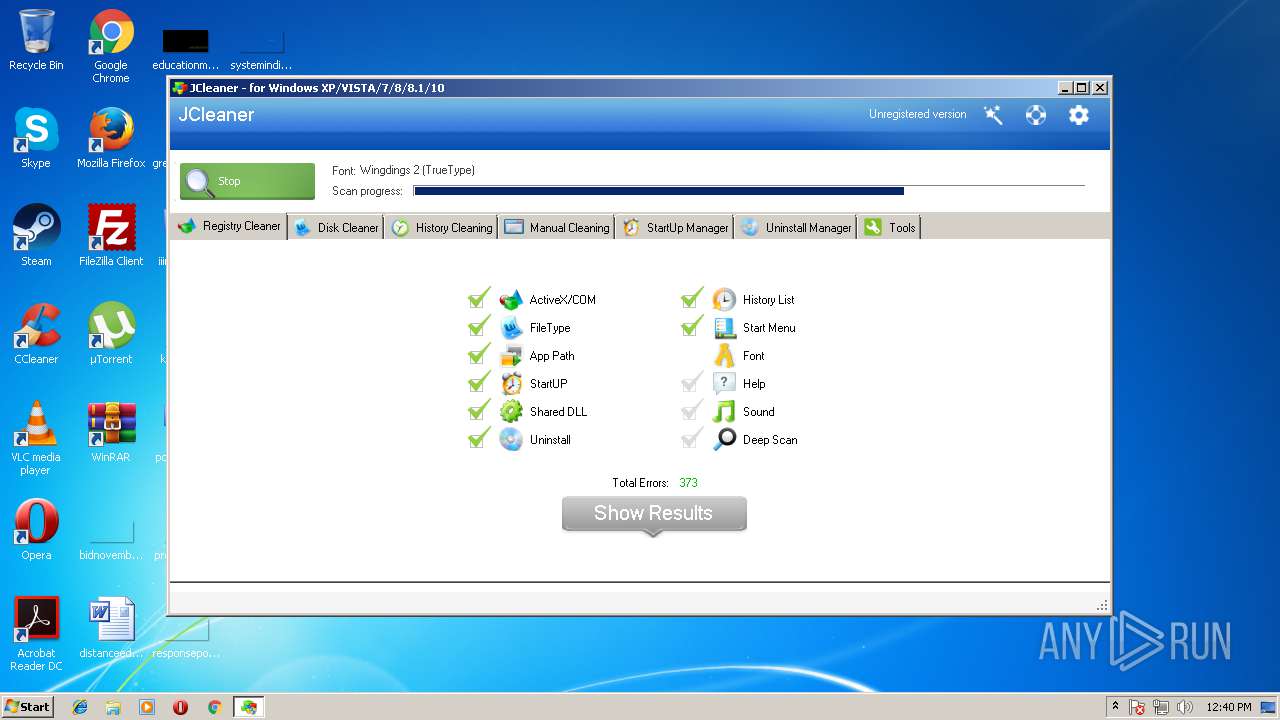
Task: Click the History List clock icon
Action: click(724, 299)
